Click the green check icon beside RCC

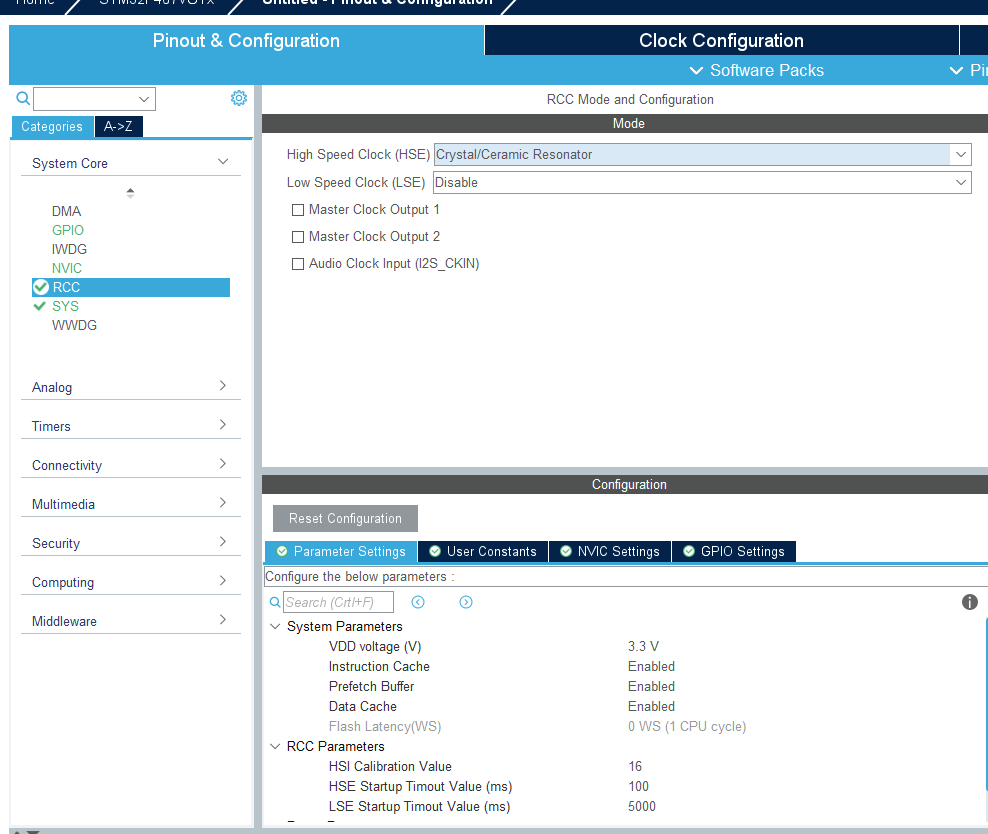[x=41, y=287]
